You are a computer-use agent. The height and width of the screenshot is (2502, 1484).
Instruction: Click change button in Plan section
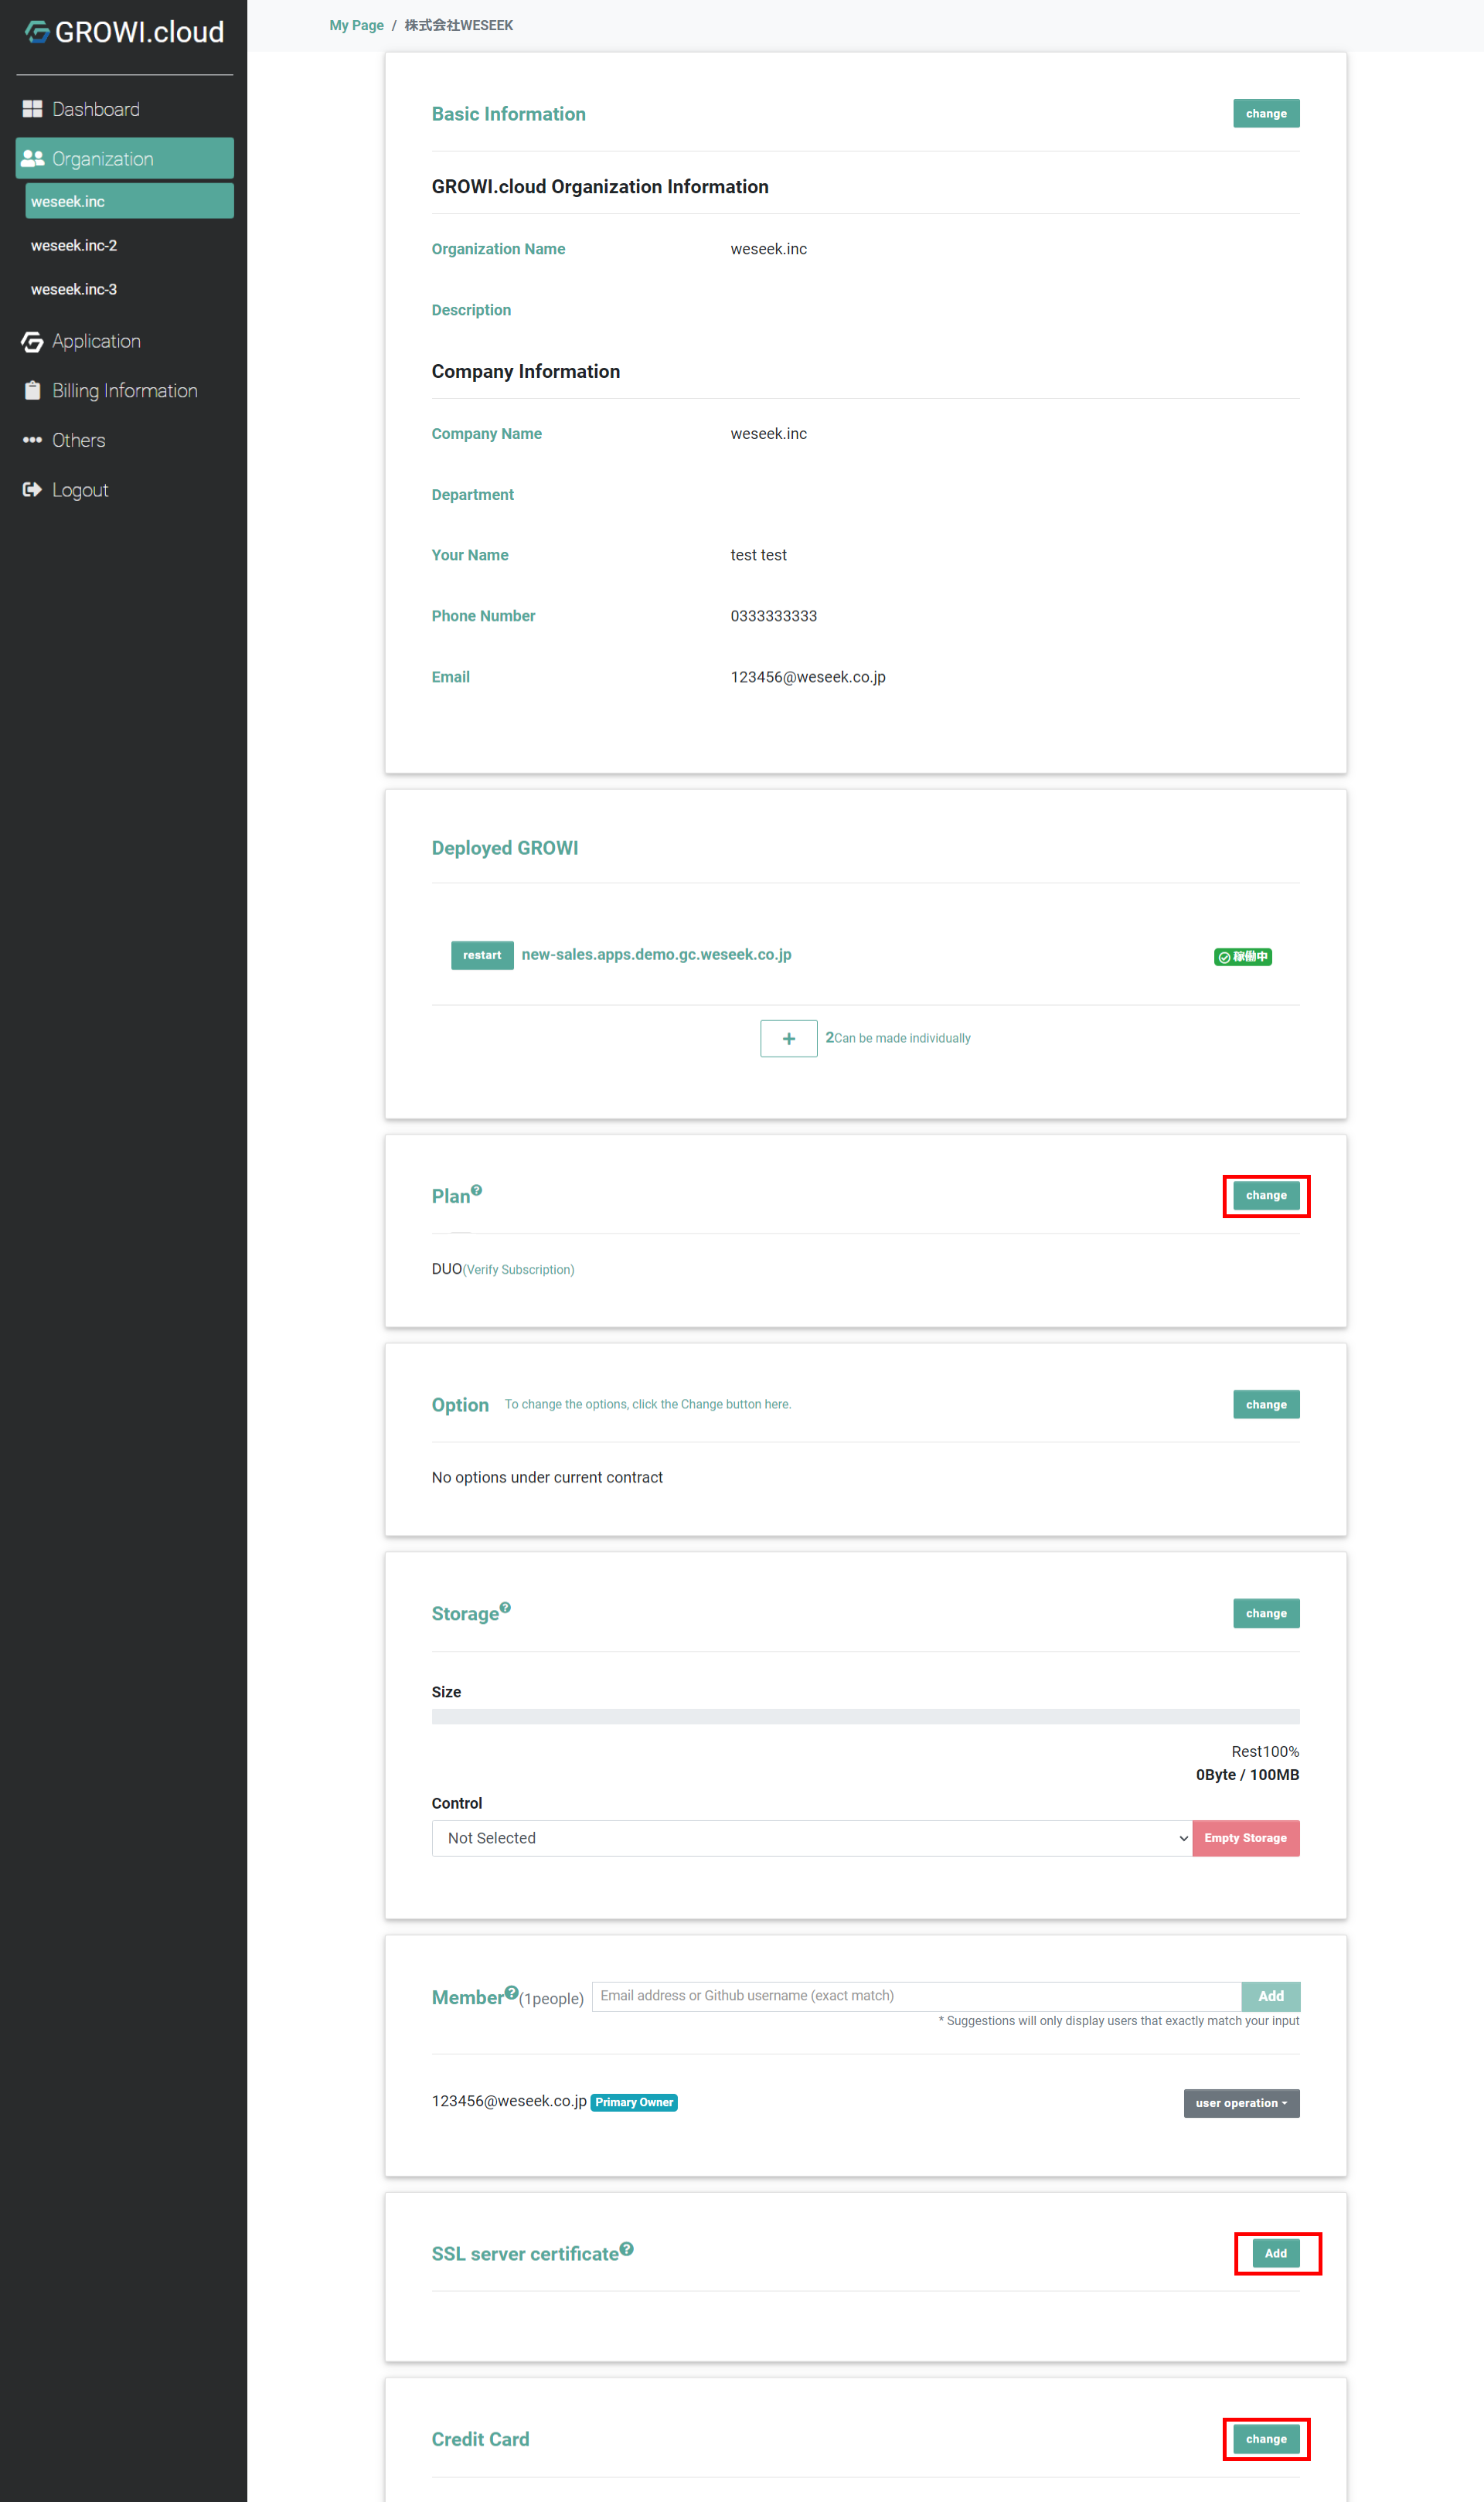click(x=1266, y=1195)
